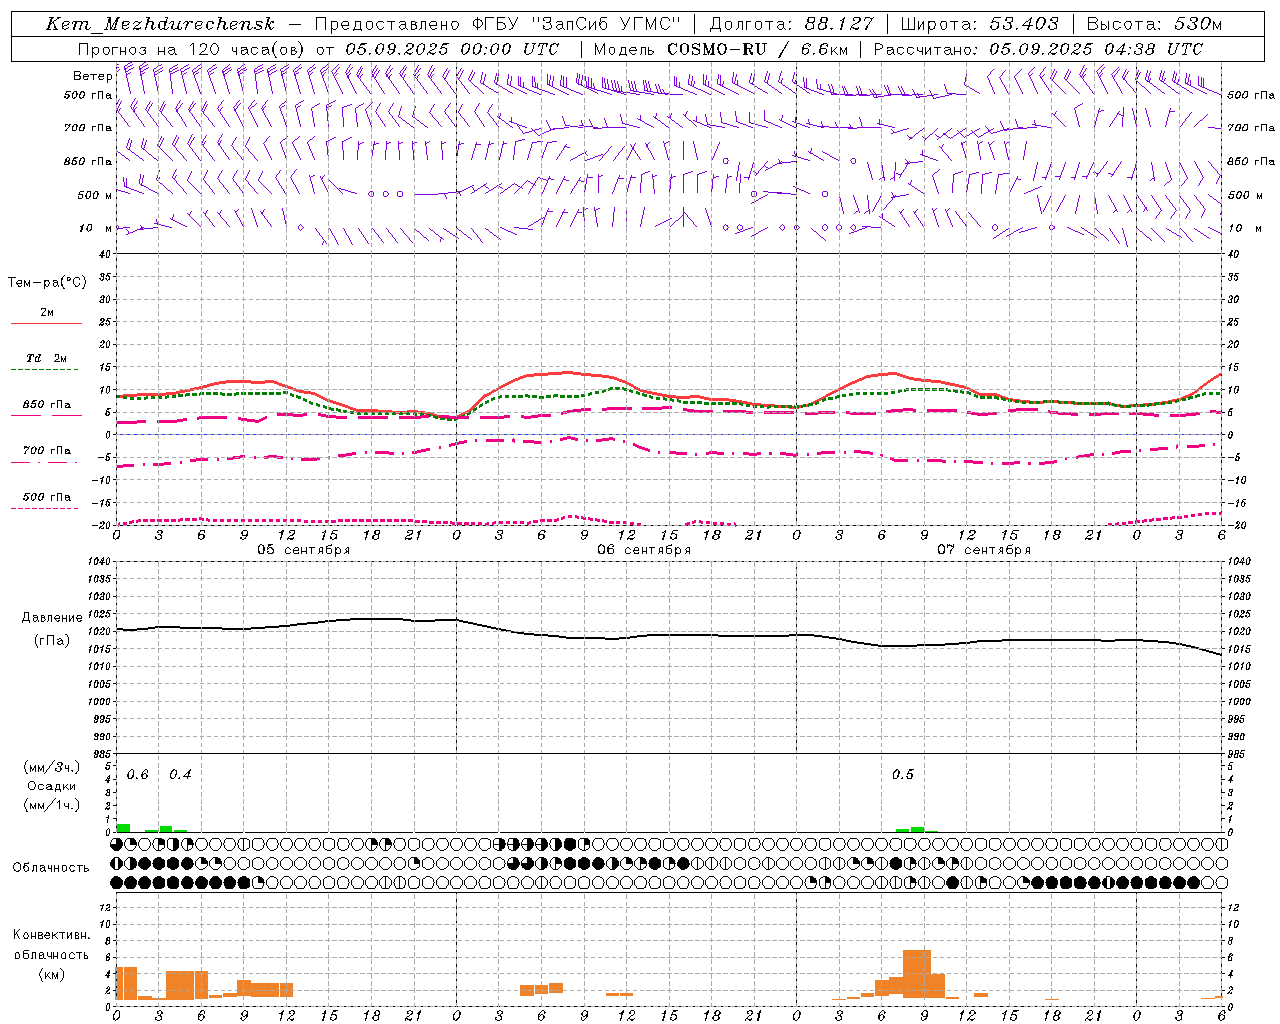Viewport: 1280px width, 1024px height.
Task: Select the Прогноз на 120 часа(ов) text
Action: click(193, 49)
